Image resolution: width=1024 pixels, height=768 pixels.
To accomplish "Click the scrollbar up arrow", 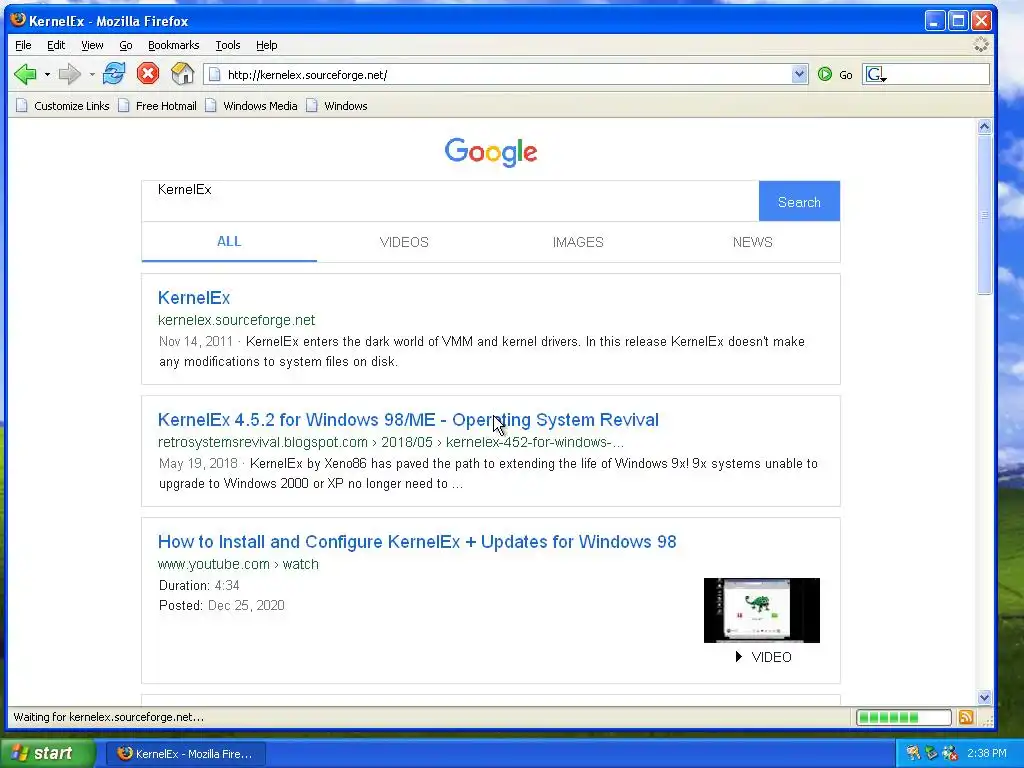I will pos(984,127).
